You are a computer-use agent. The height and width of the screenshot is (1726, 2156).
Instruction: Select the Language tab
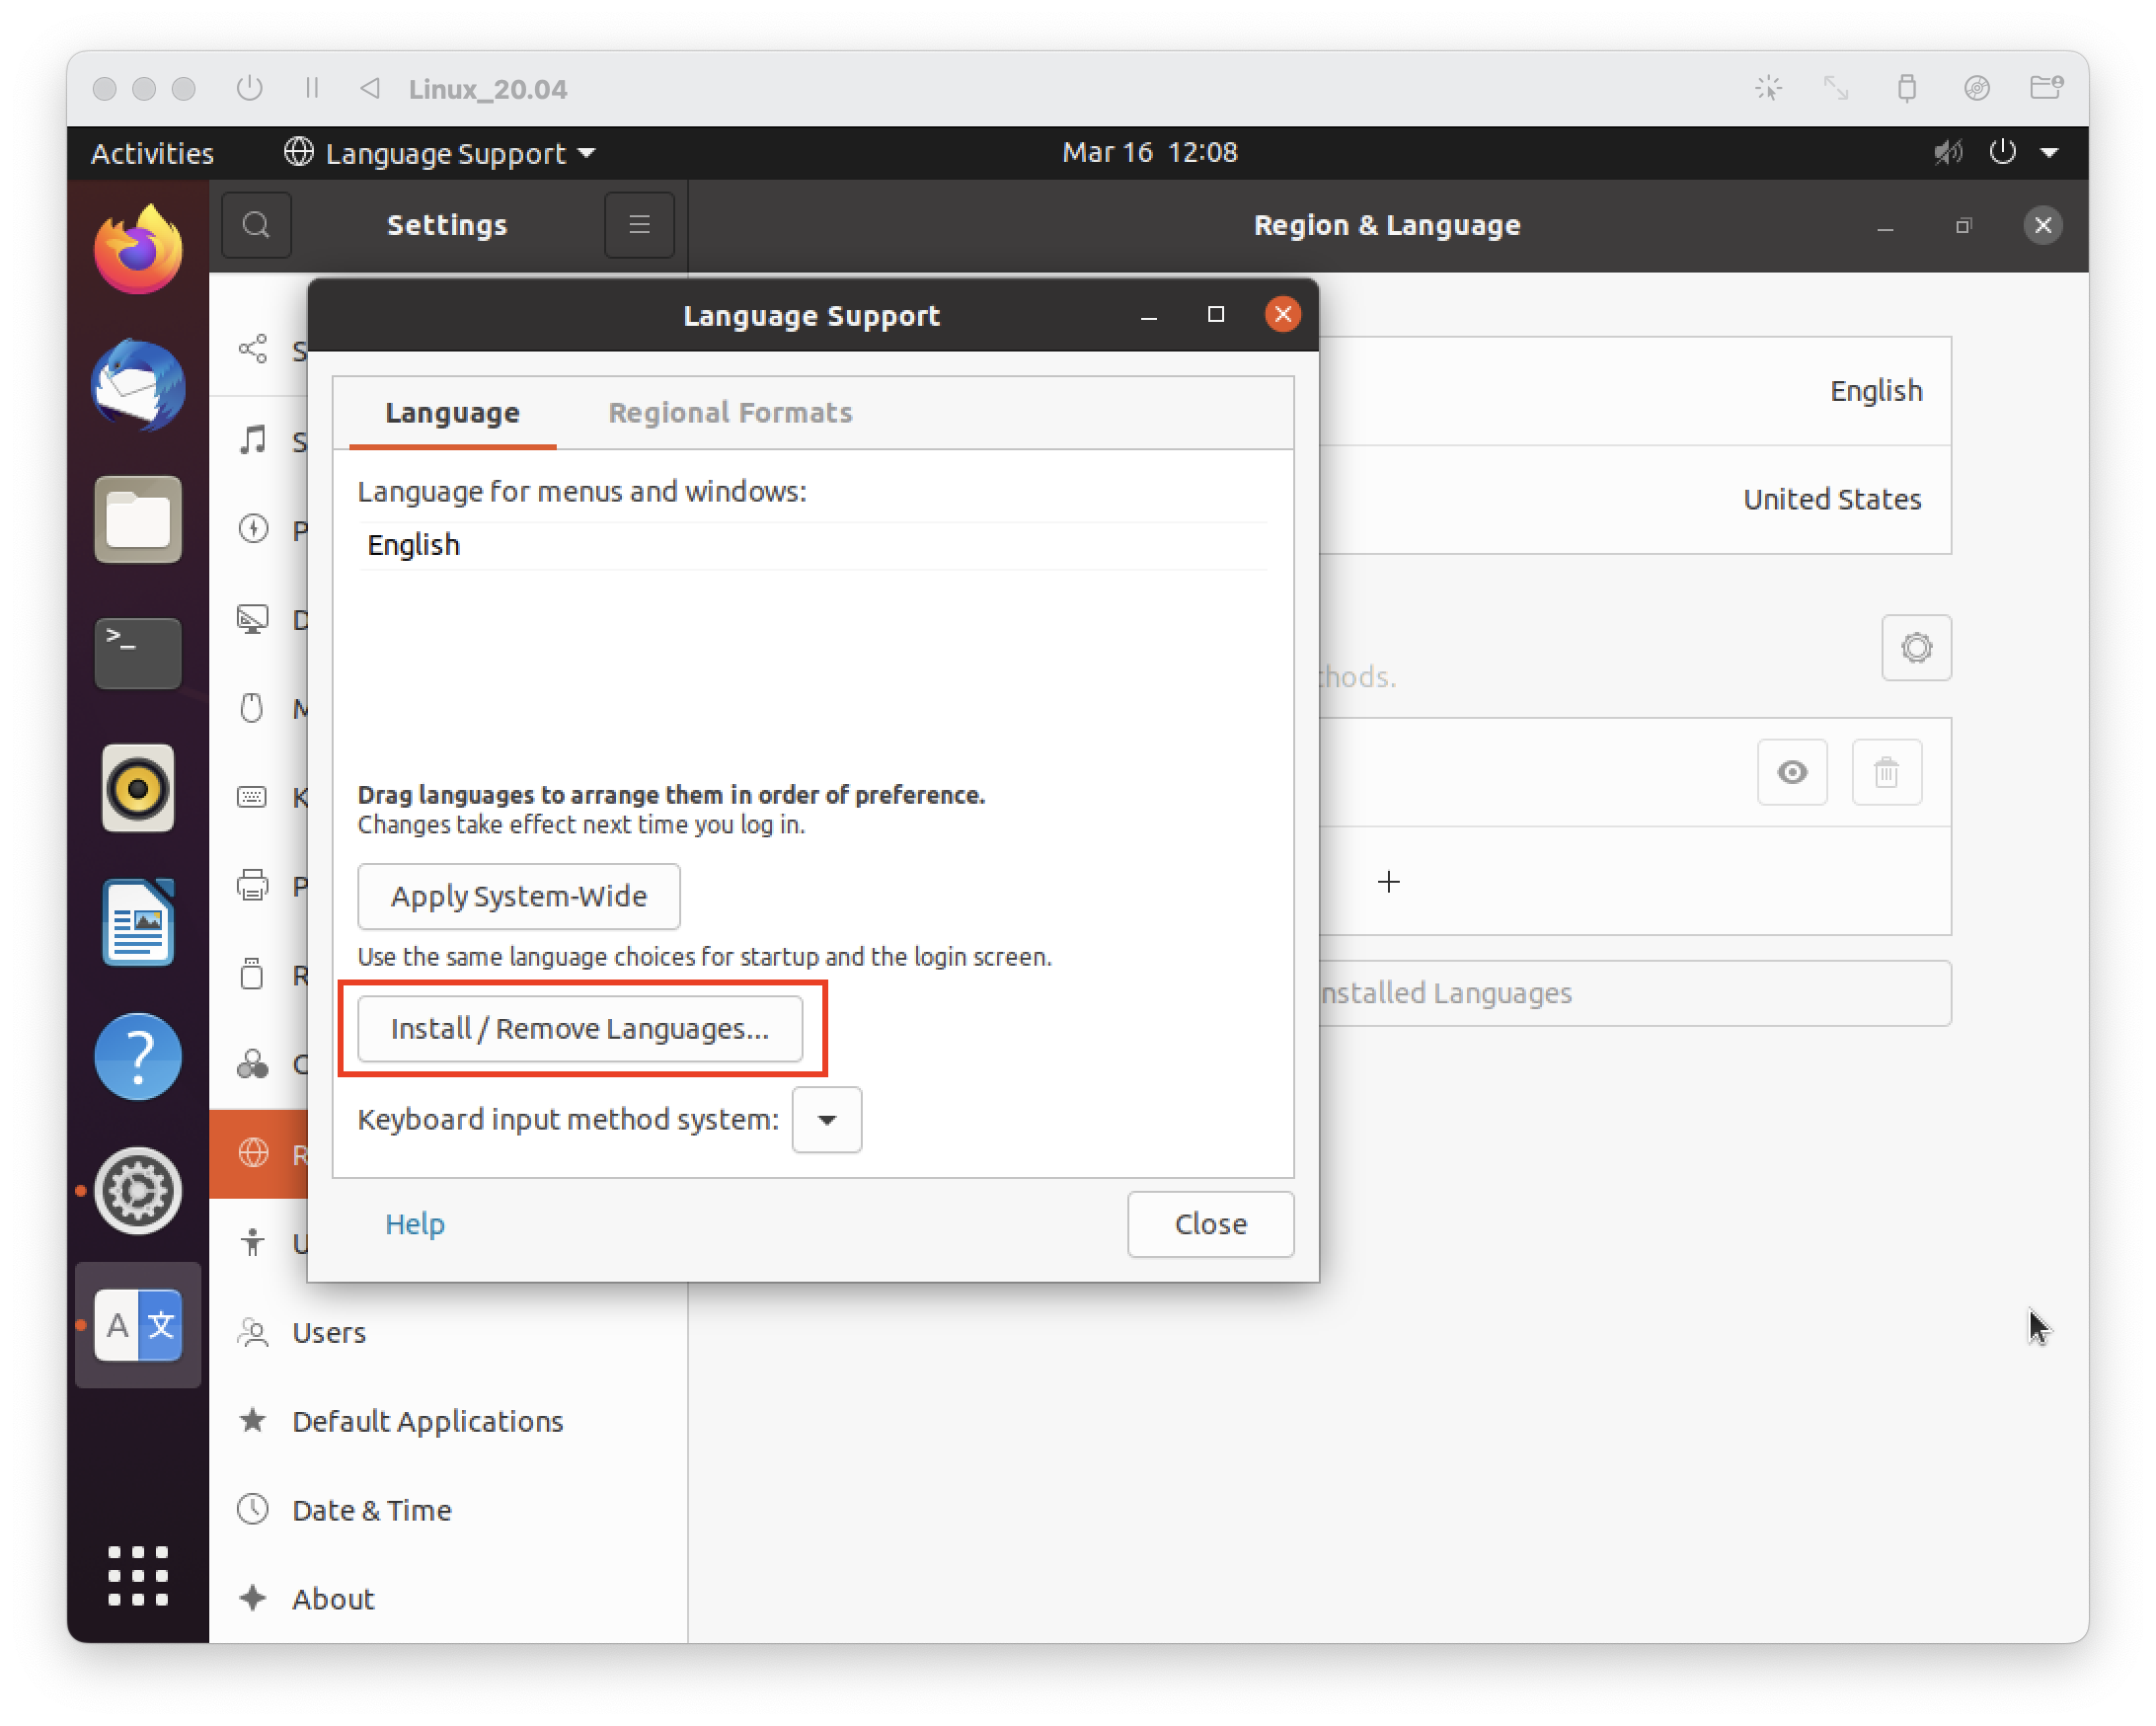click(x=452, y=413)
